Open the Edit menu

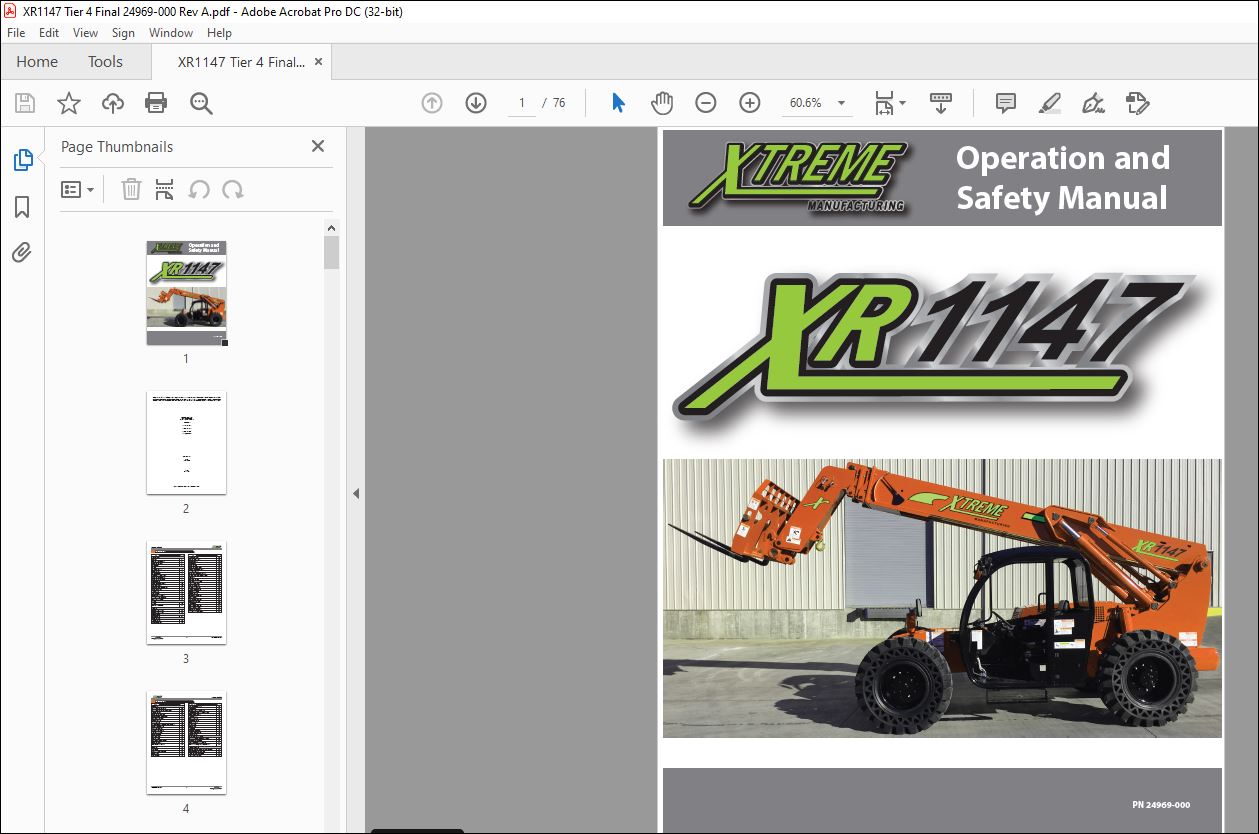coord(49,33)
